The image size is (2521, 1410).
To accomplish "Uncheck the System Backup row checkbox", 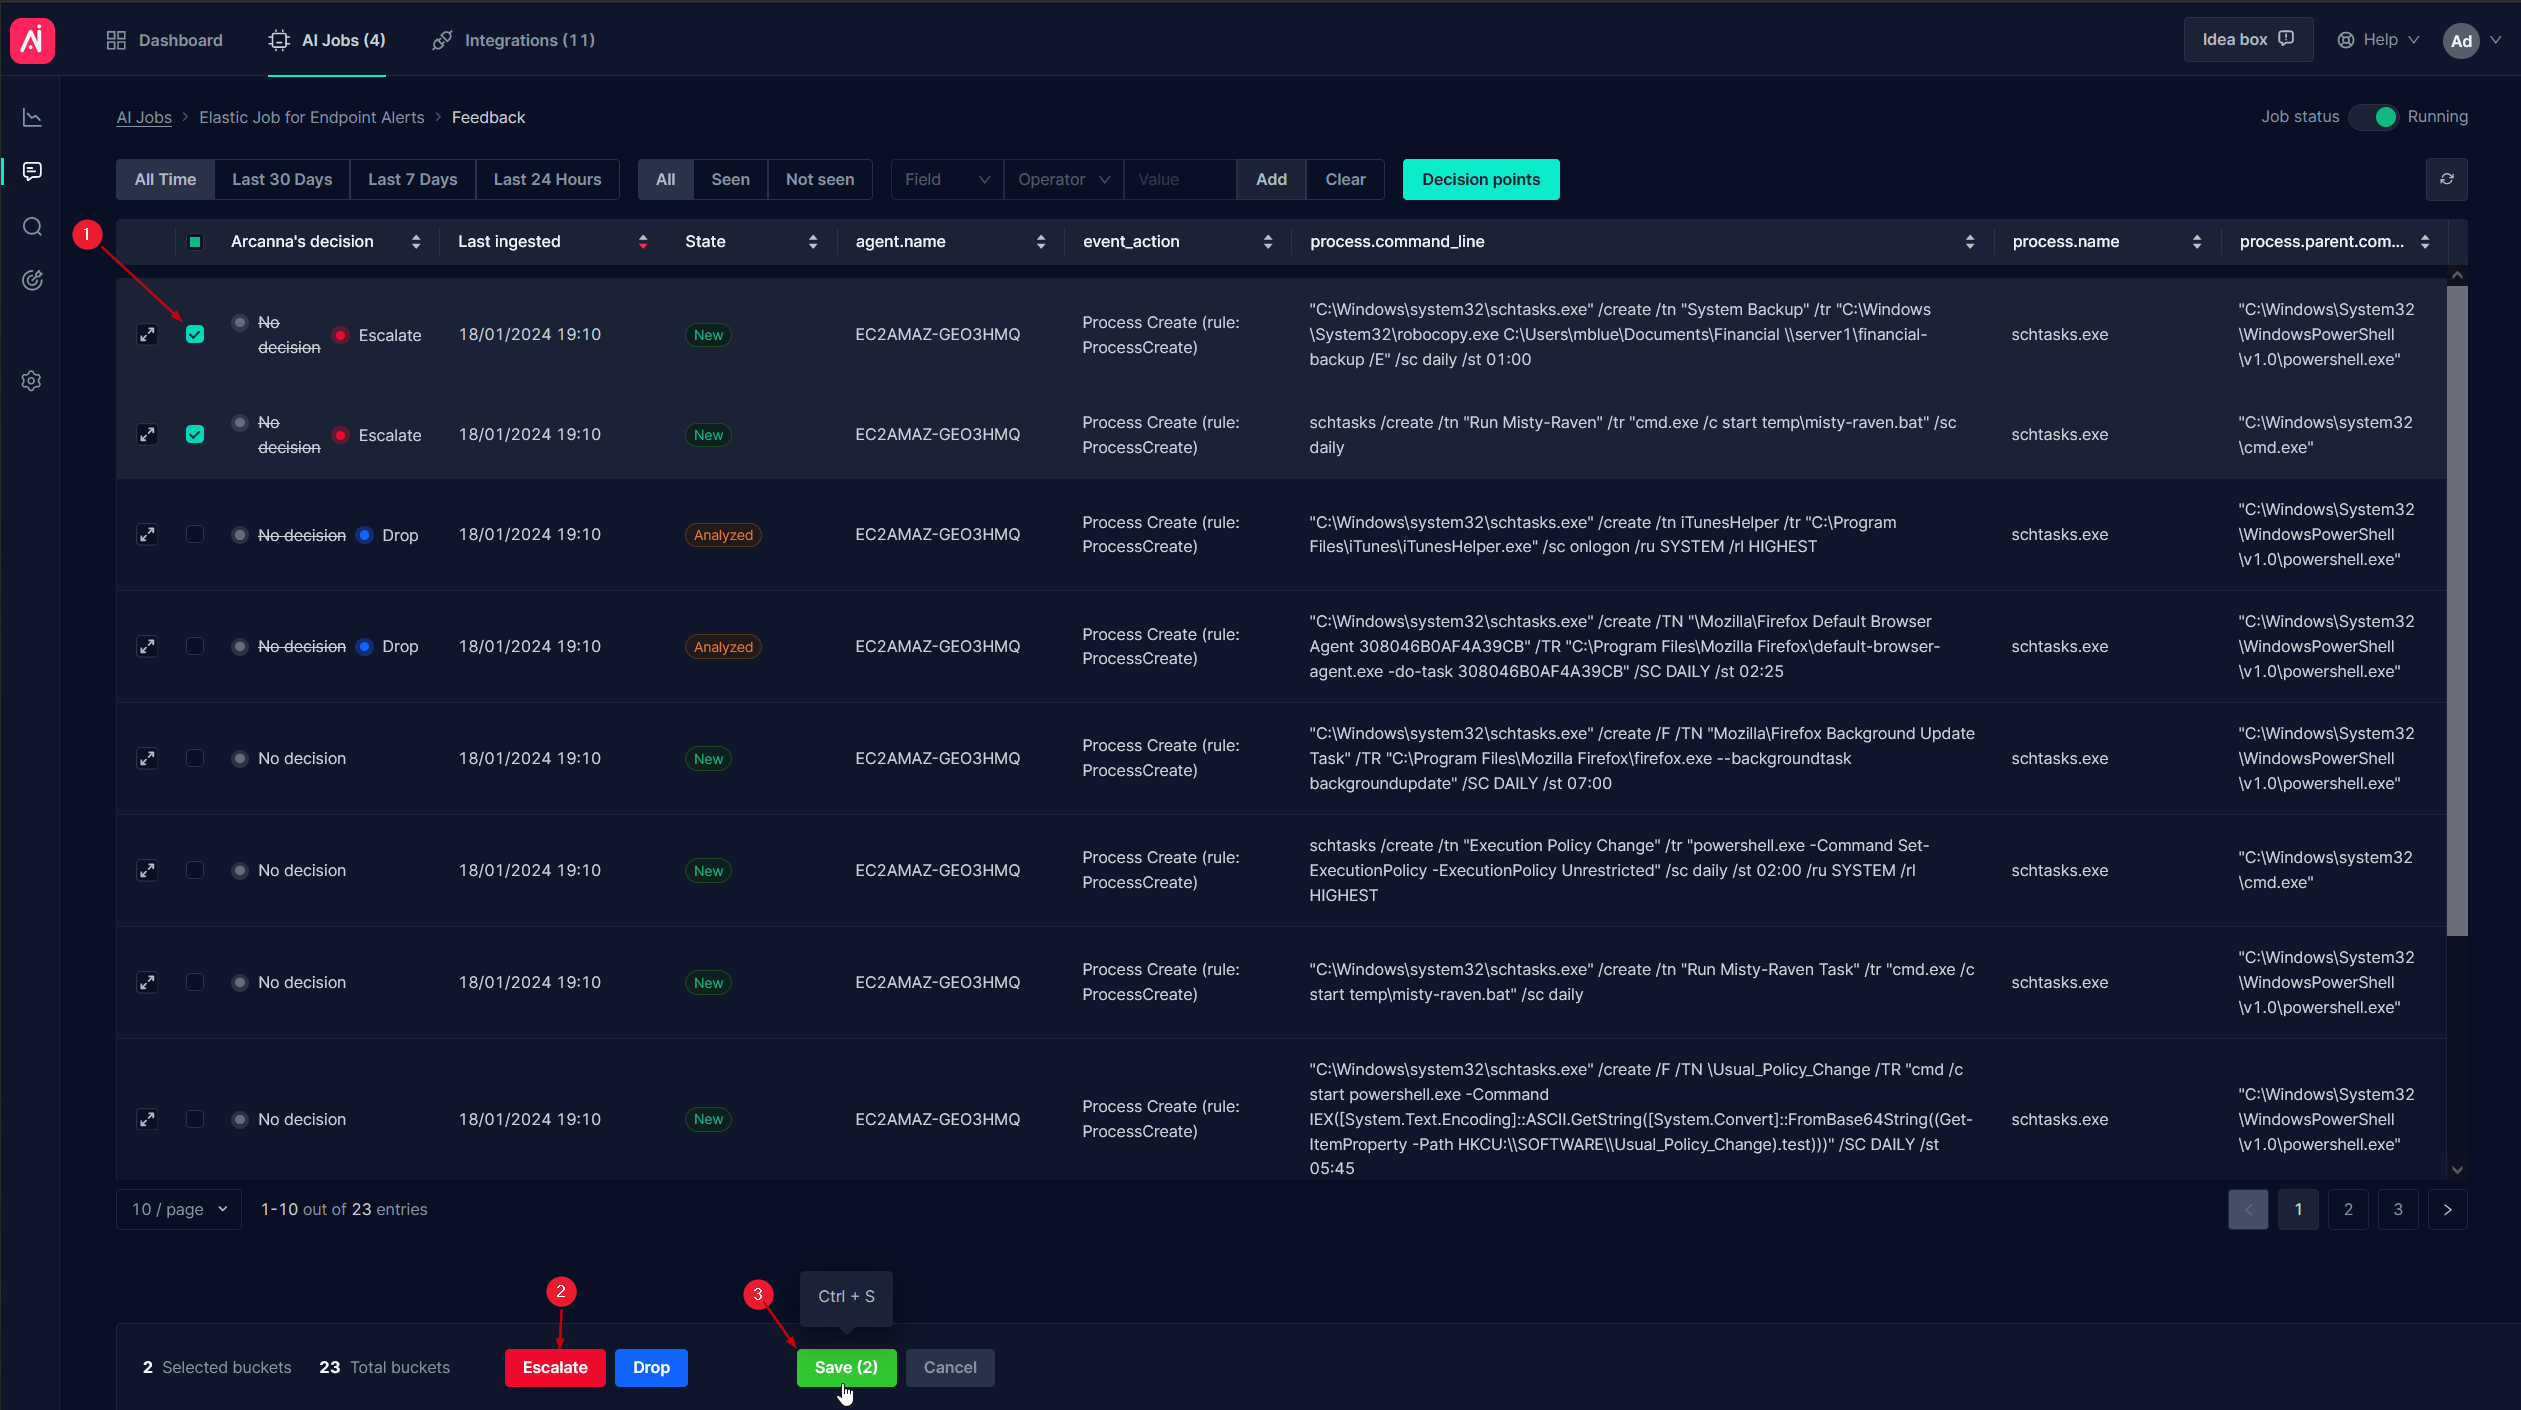I will [195, 335].
